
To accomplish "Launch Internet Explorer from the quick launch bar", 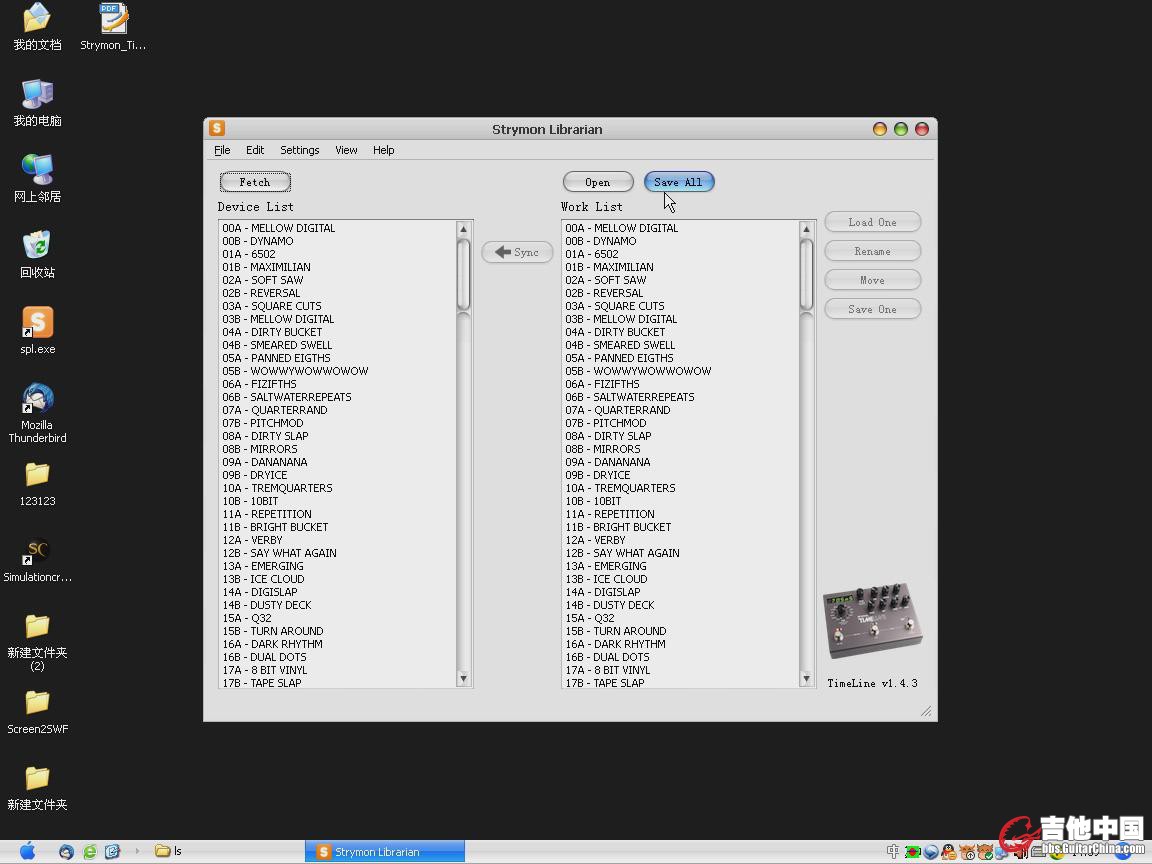I will click(x=90, y=852).
